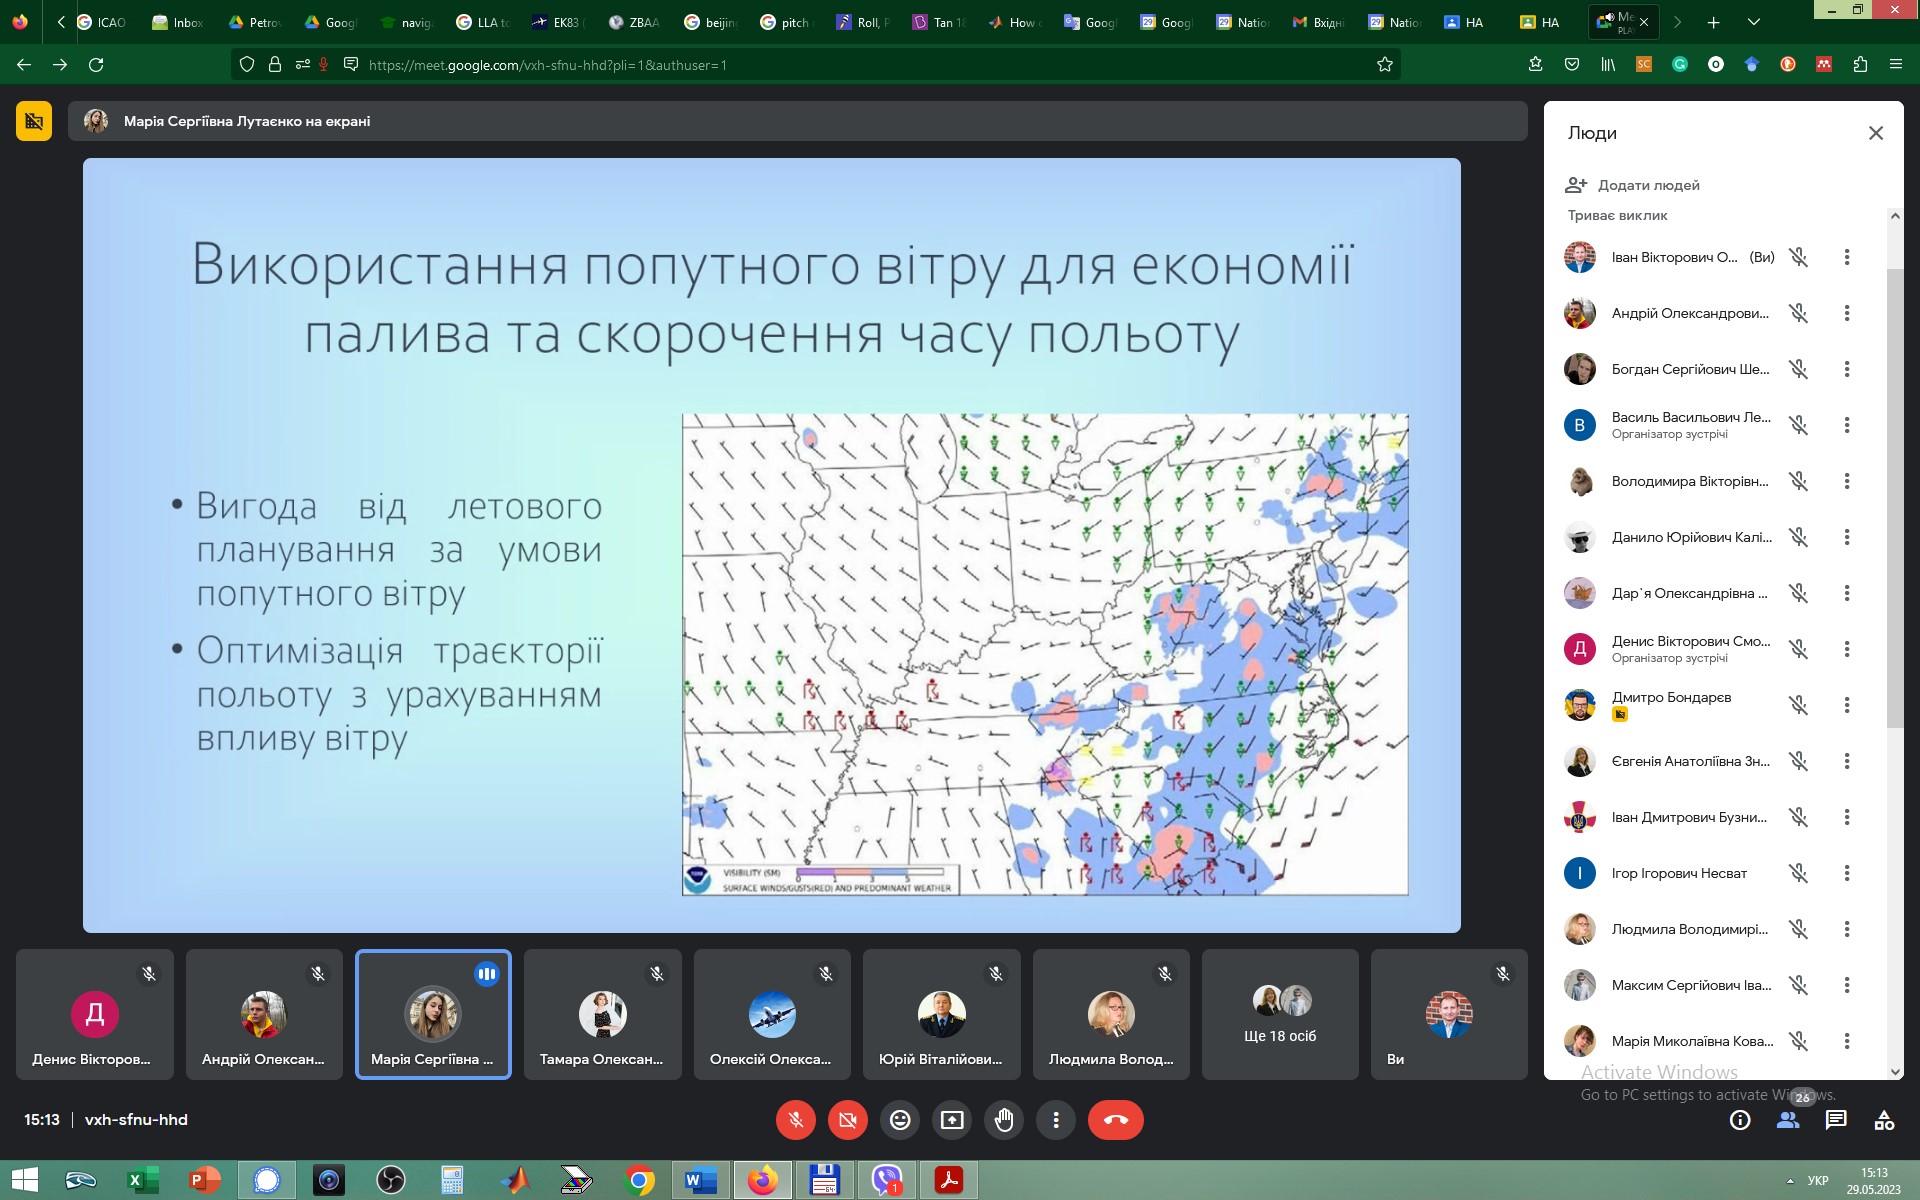Open options menu for Данило Юрійович
This screenshot has height=1200, width=1920.
[x=1847, y=537]
